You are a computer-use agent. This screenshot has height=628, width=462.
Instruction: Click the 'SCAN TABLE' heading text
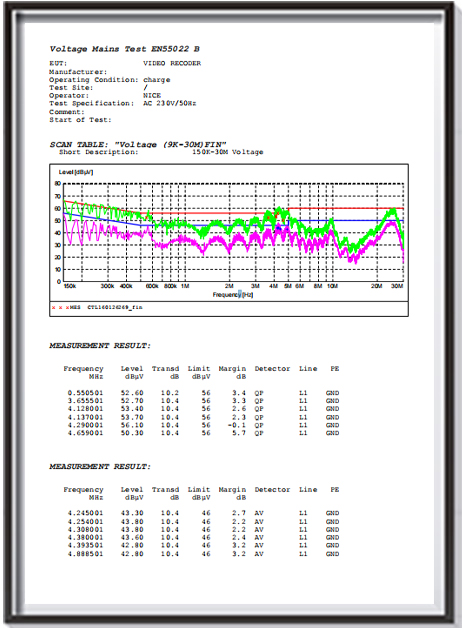pyautogui.click(x=78, y=144)
